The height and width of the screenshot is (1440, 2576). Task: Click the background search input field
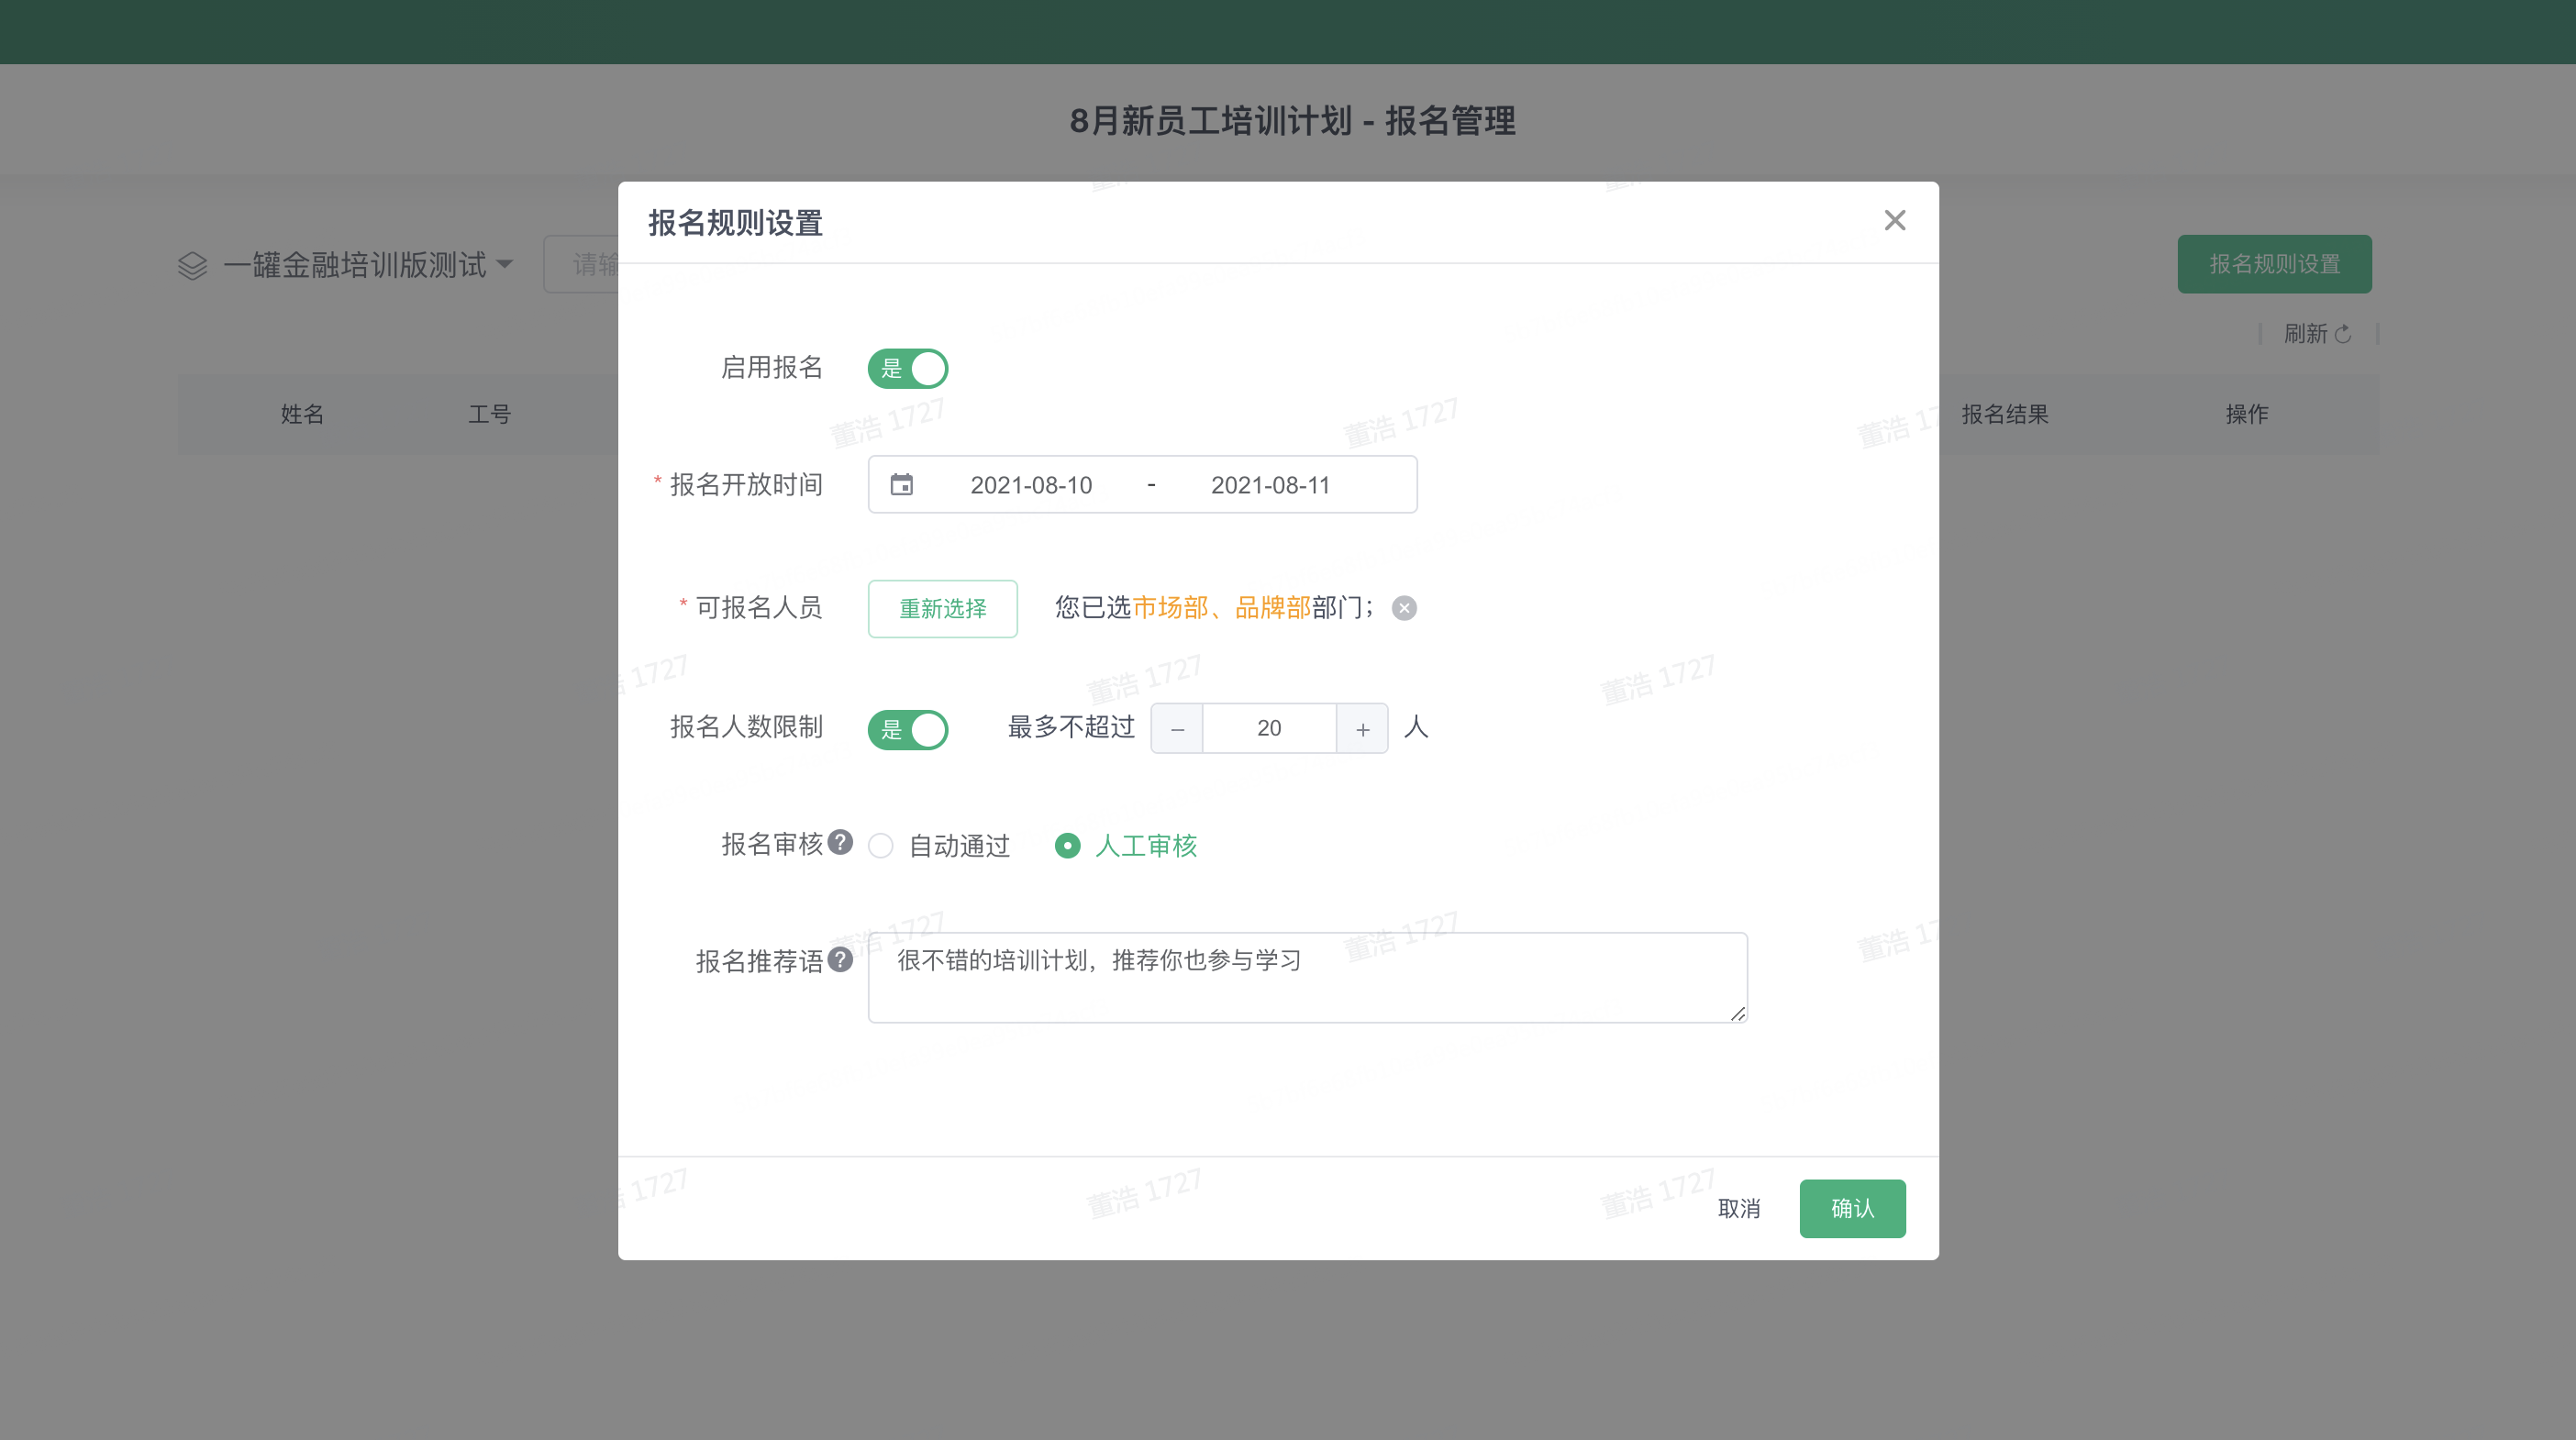(582, 264)
